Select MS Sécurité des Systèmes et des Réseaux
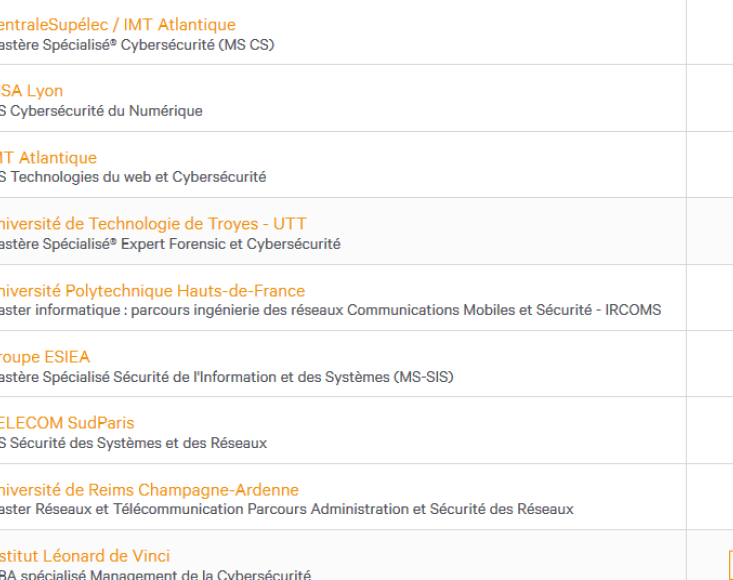The image size is (733, 580). [133, 443]
